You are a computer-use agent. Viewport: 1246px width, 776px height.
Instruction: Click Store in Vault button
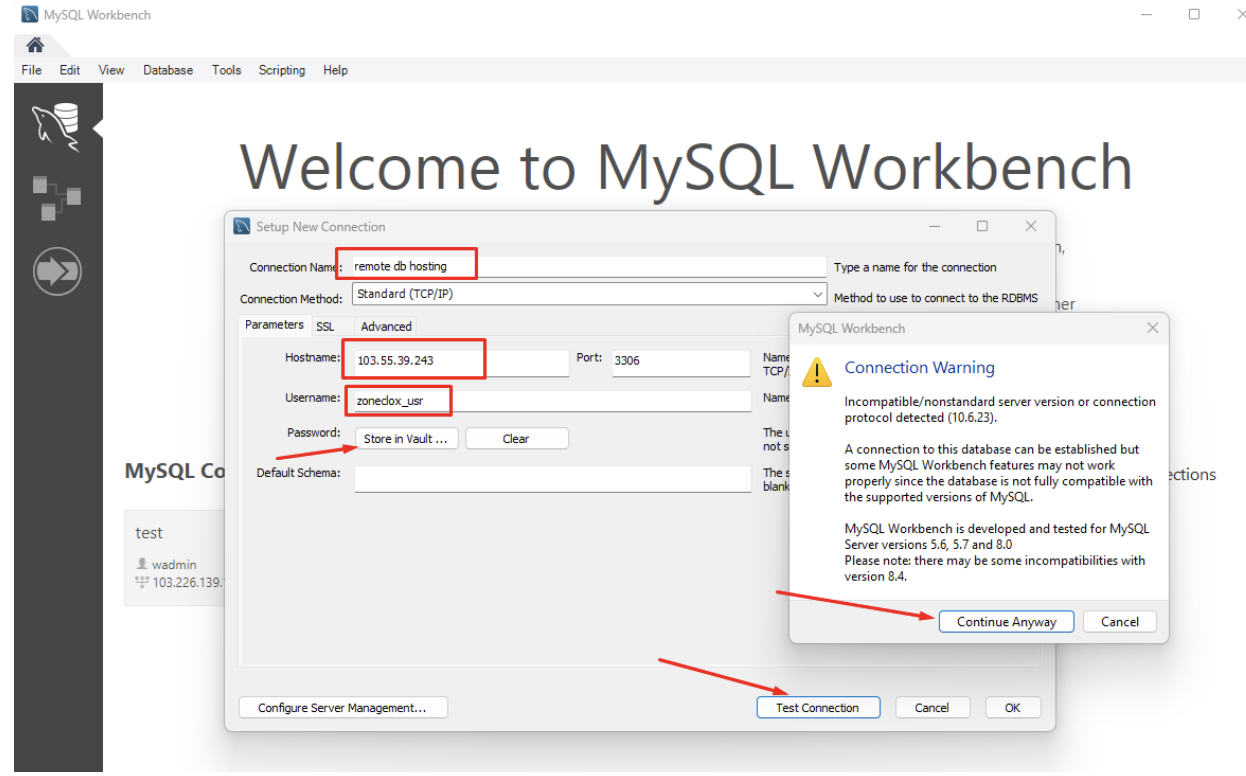coord(407,439)
